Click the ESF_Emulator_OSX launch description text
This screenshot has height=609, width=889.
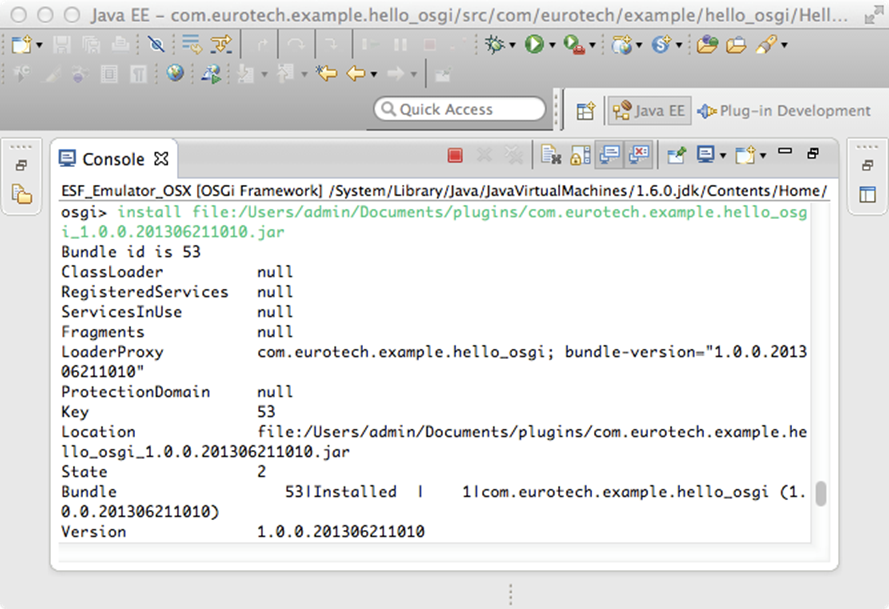tap(444, 191)
